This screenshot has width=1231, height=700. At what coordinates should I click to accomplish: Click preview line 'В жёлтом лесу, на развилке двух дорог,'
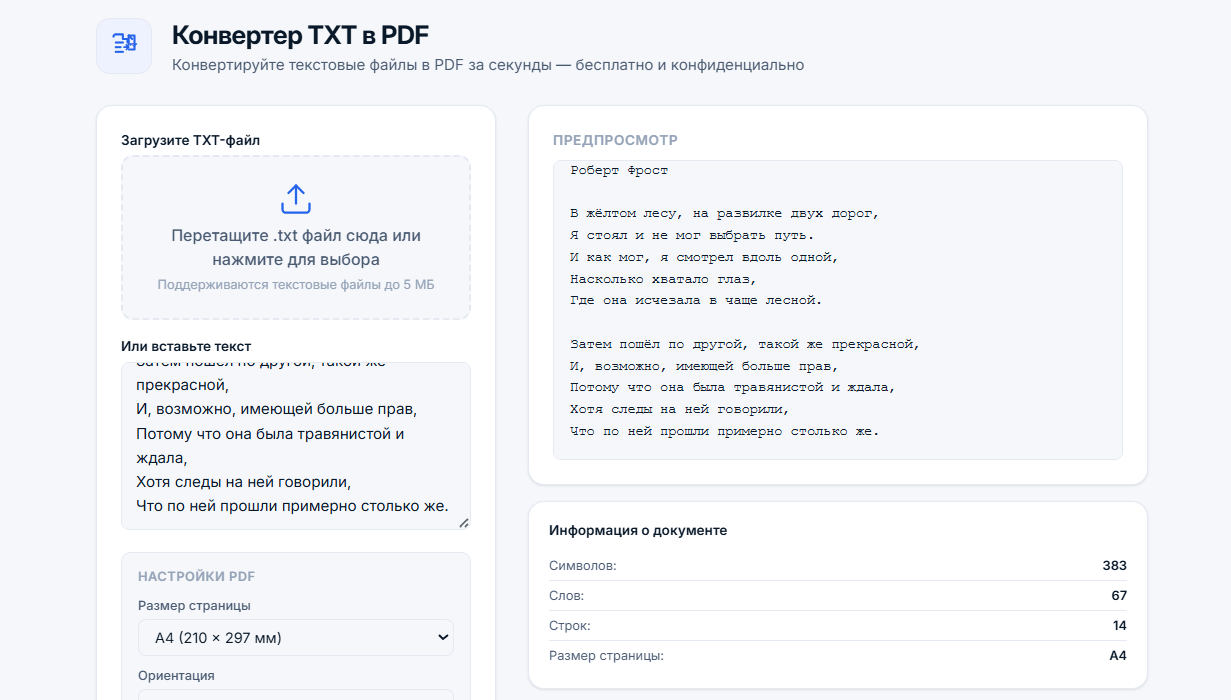click(x=724, y=213)
